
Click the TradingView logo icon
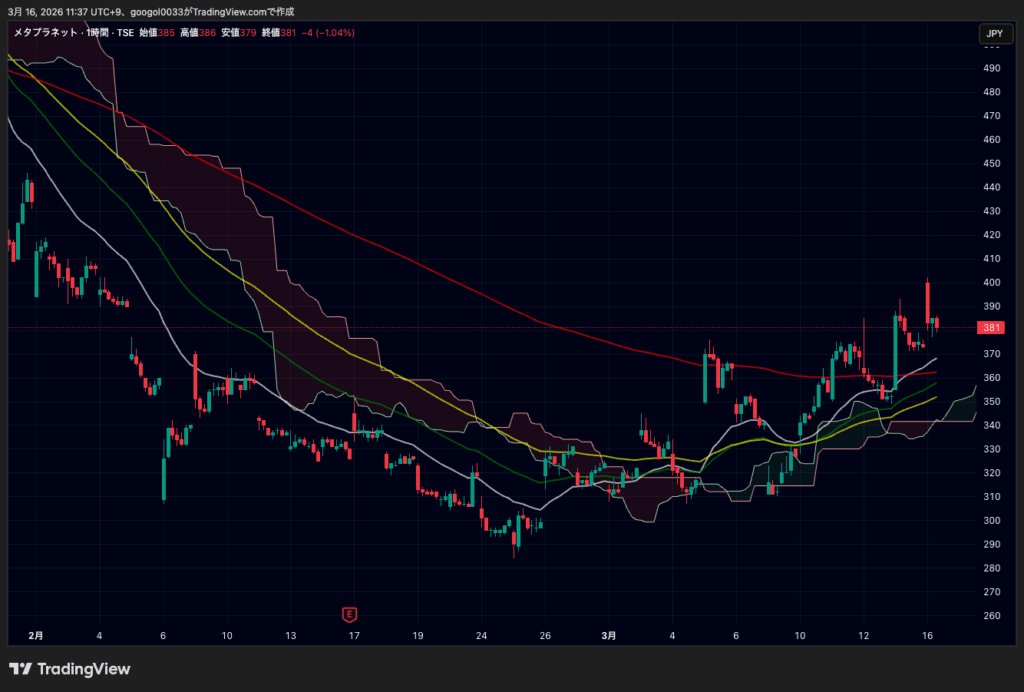(18, 669)
